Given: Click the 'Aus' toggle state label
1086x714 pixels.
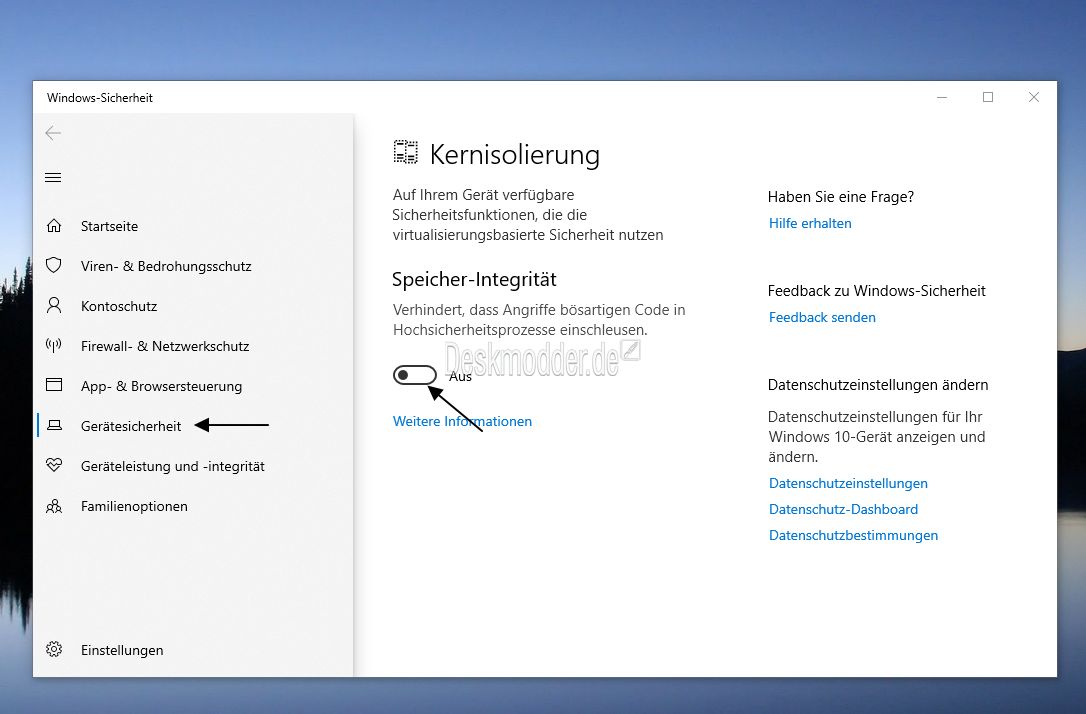Looking at the screenshot, I should (461, 376).
